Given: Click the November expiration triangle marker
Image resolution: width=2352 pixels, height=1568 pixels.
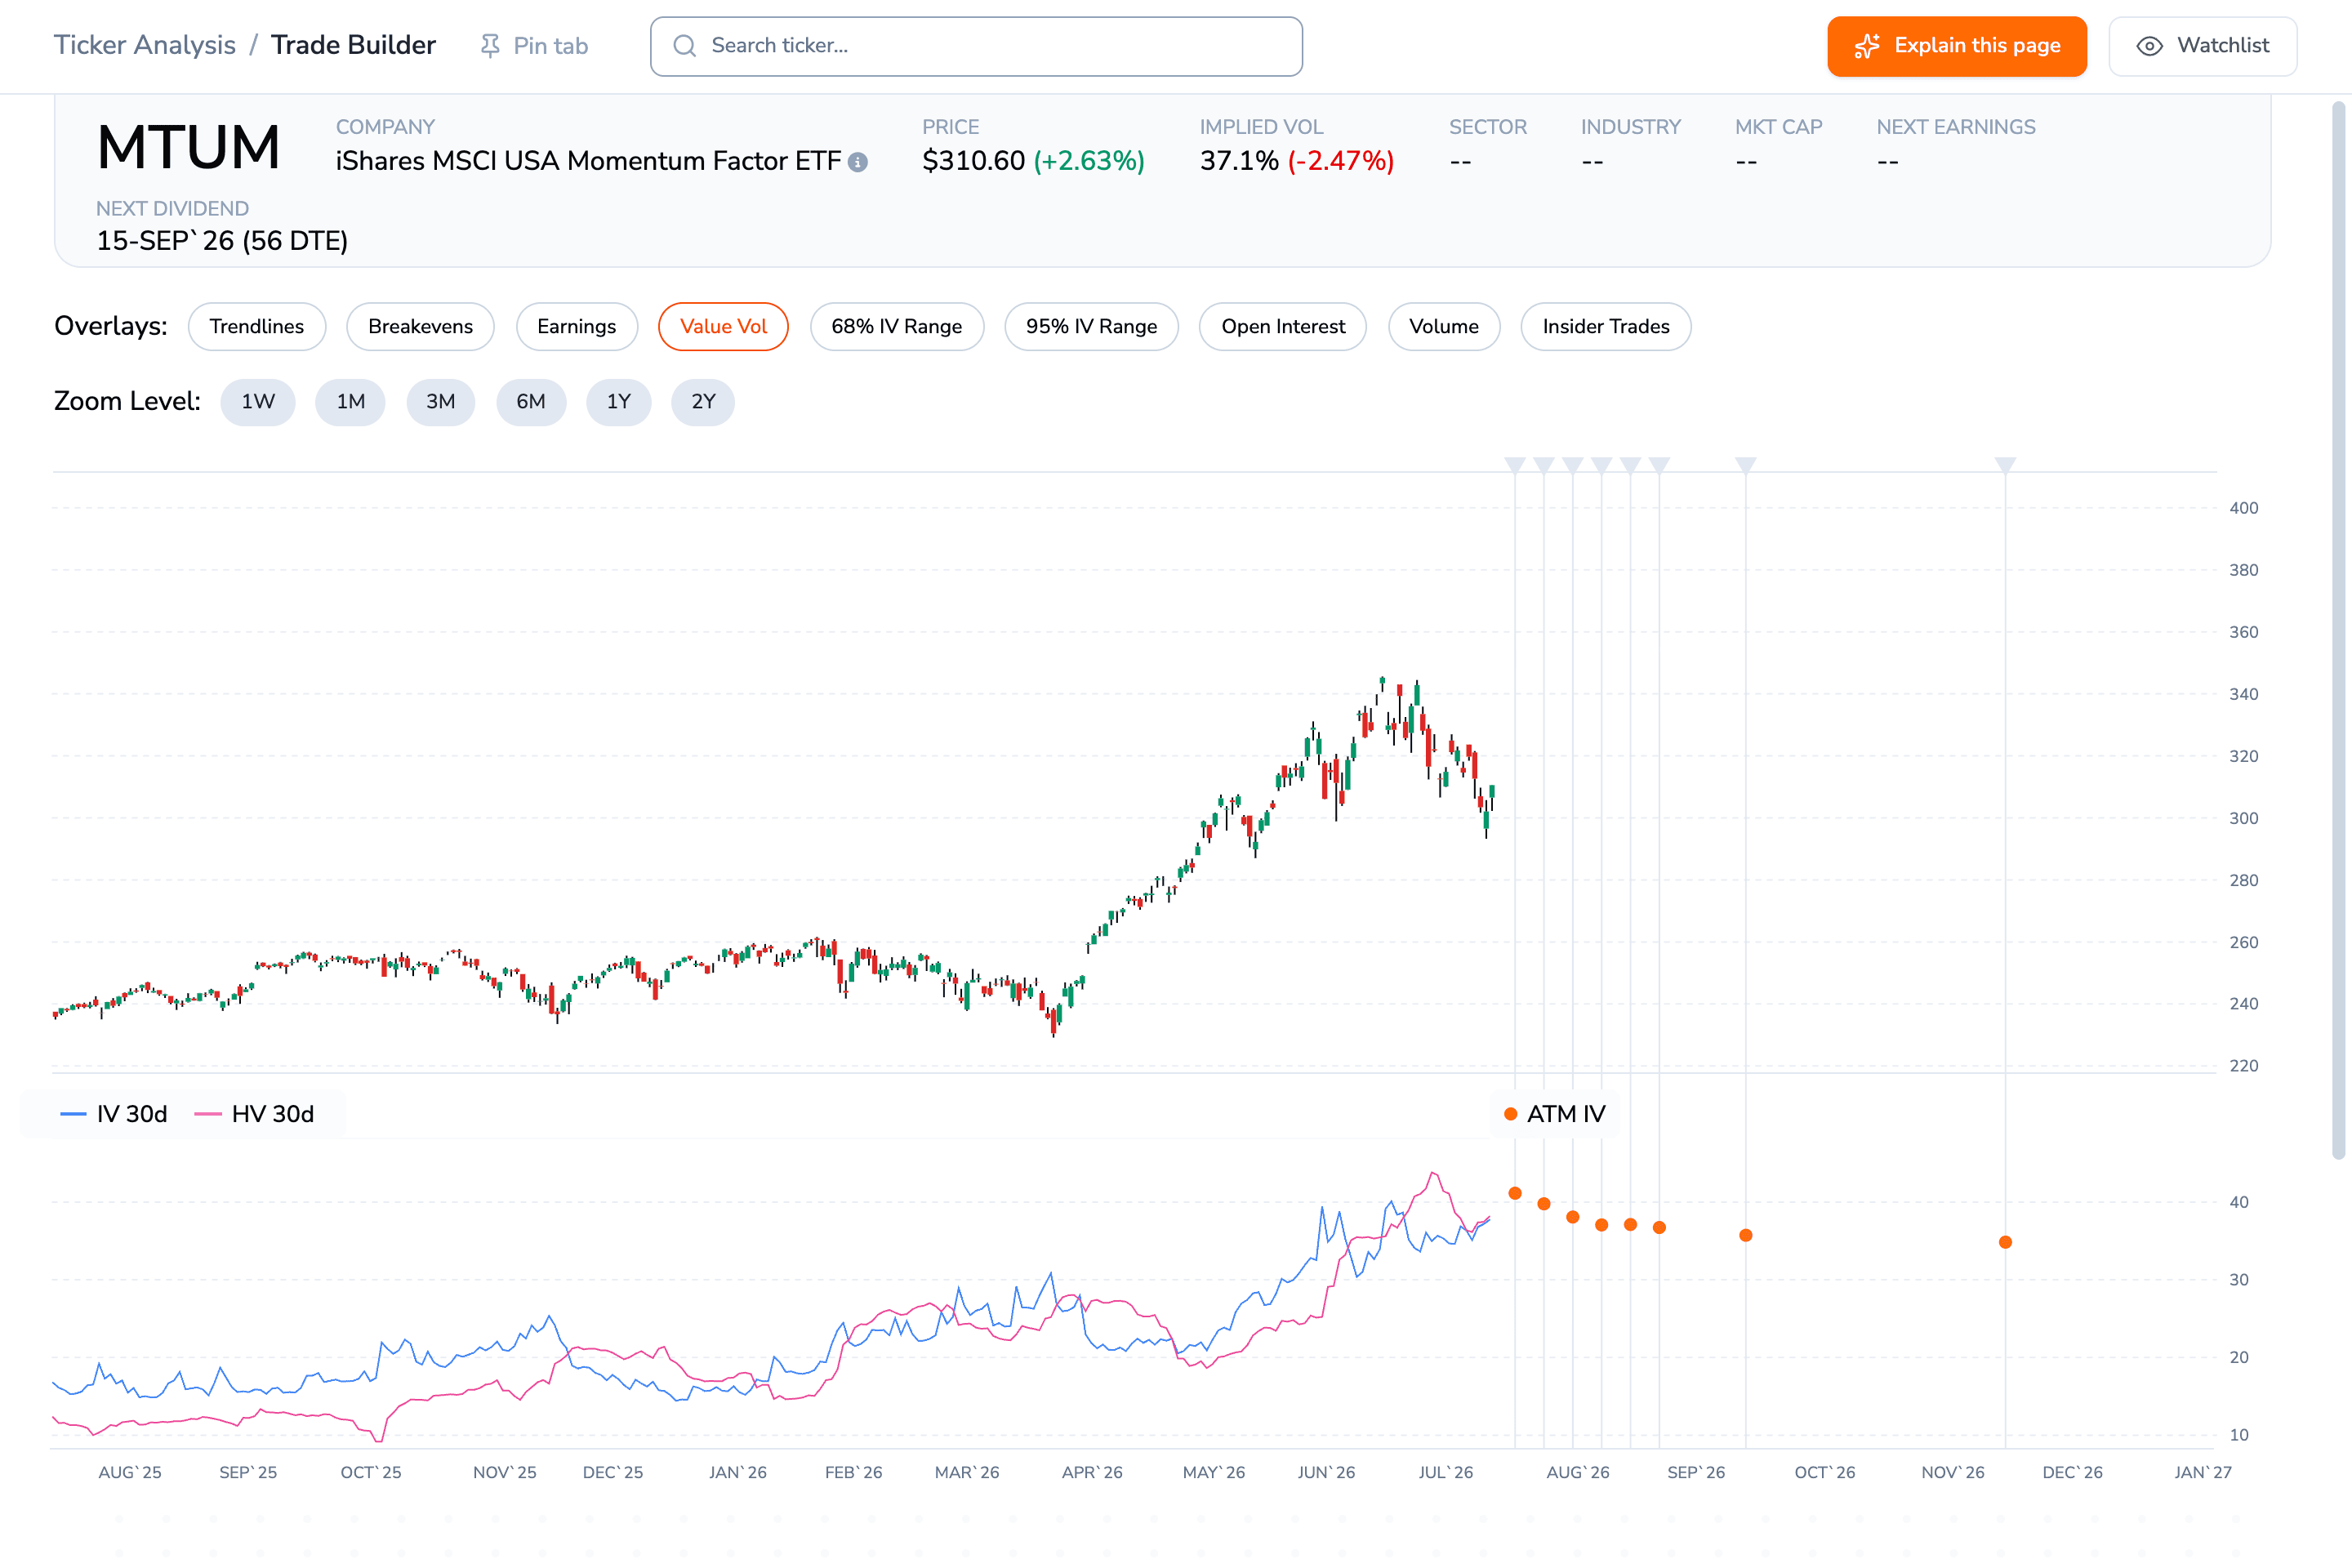Looking at the screenshot, I should click(2005, 465).
